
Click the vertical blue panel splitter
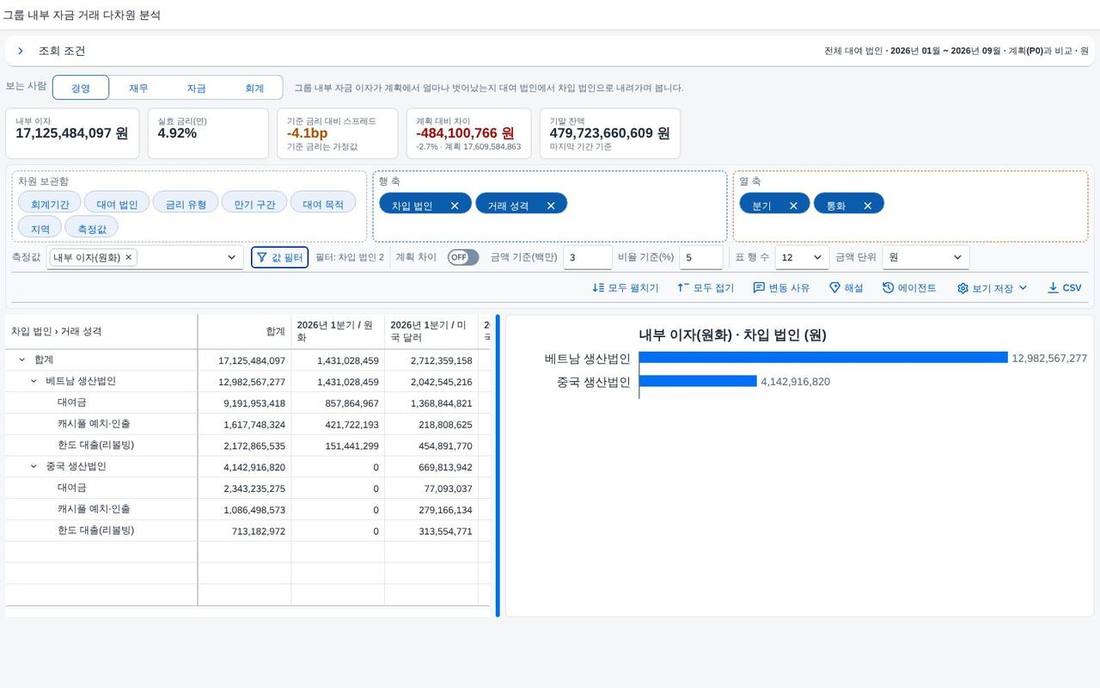(x=497, y=466)
